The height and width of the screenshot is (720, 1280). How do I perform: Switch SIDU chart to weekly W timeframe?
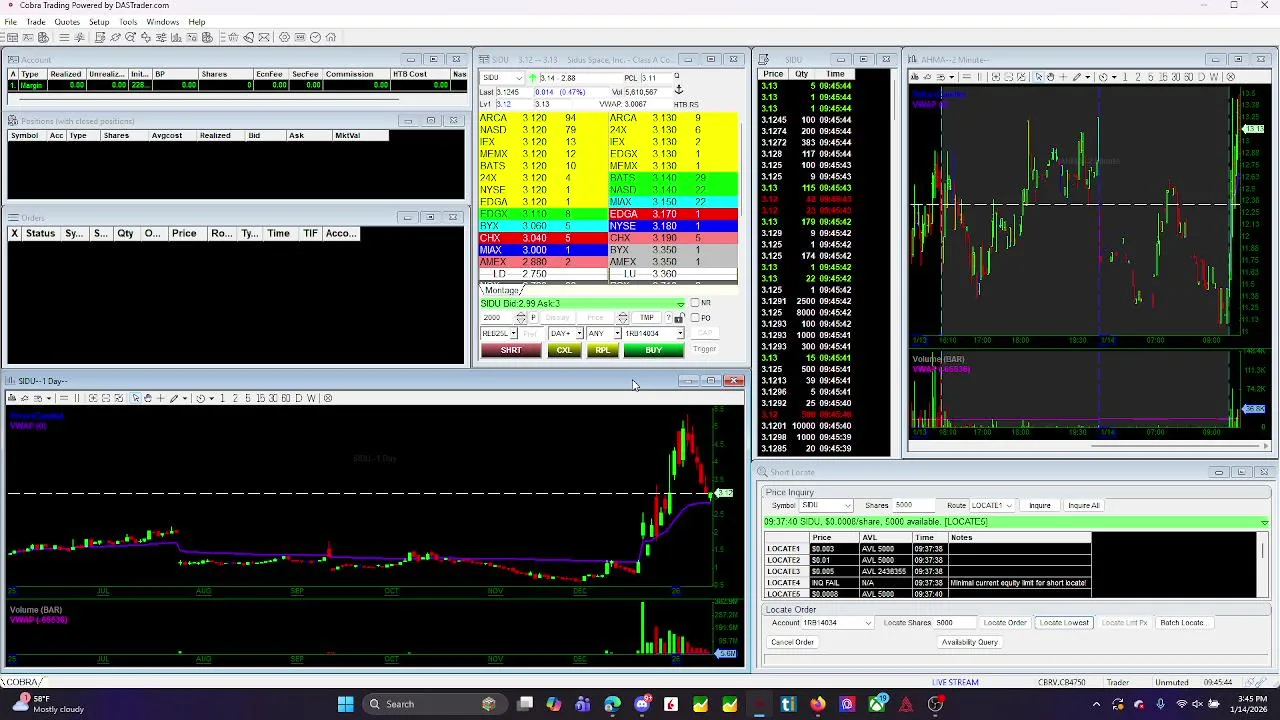pyautogui.click(x=311, y=398)
